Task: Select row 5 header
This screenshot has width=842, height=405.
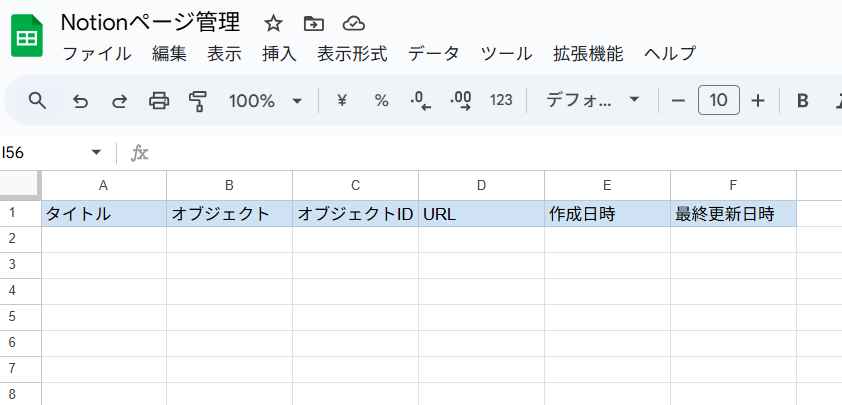Action: 20,317
